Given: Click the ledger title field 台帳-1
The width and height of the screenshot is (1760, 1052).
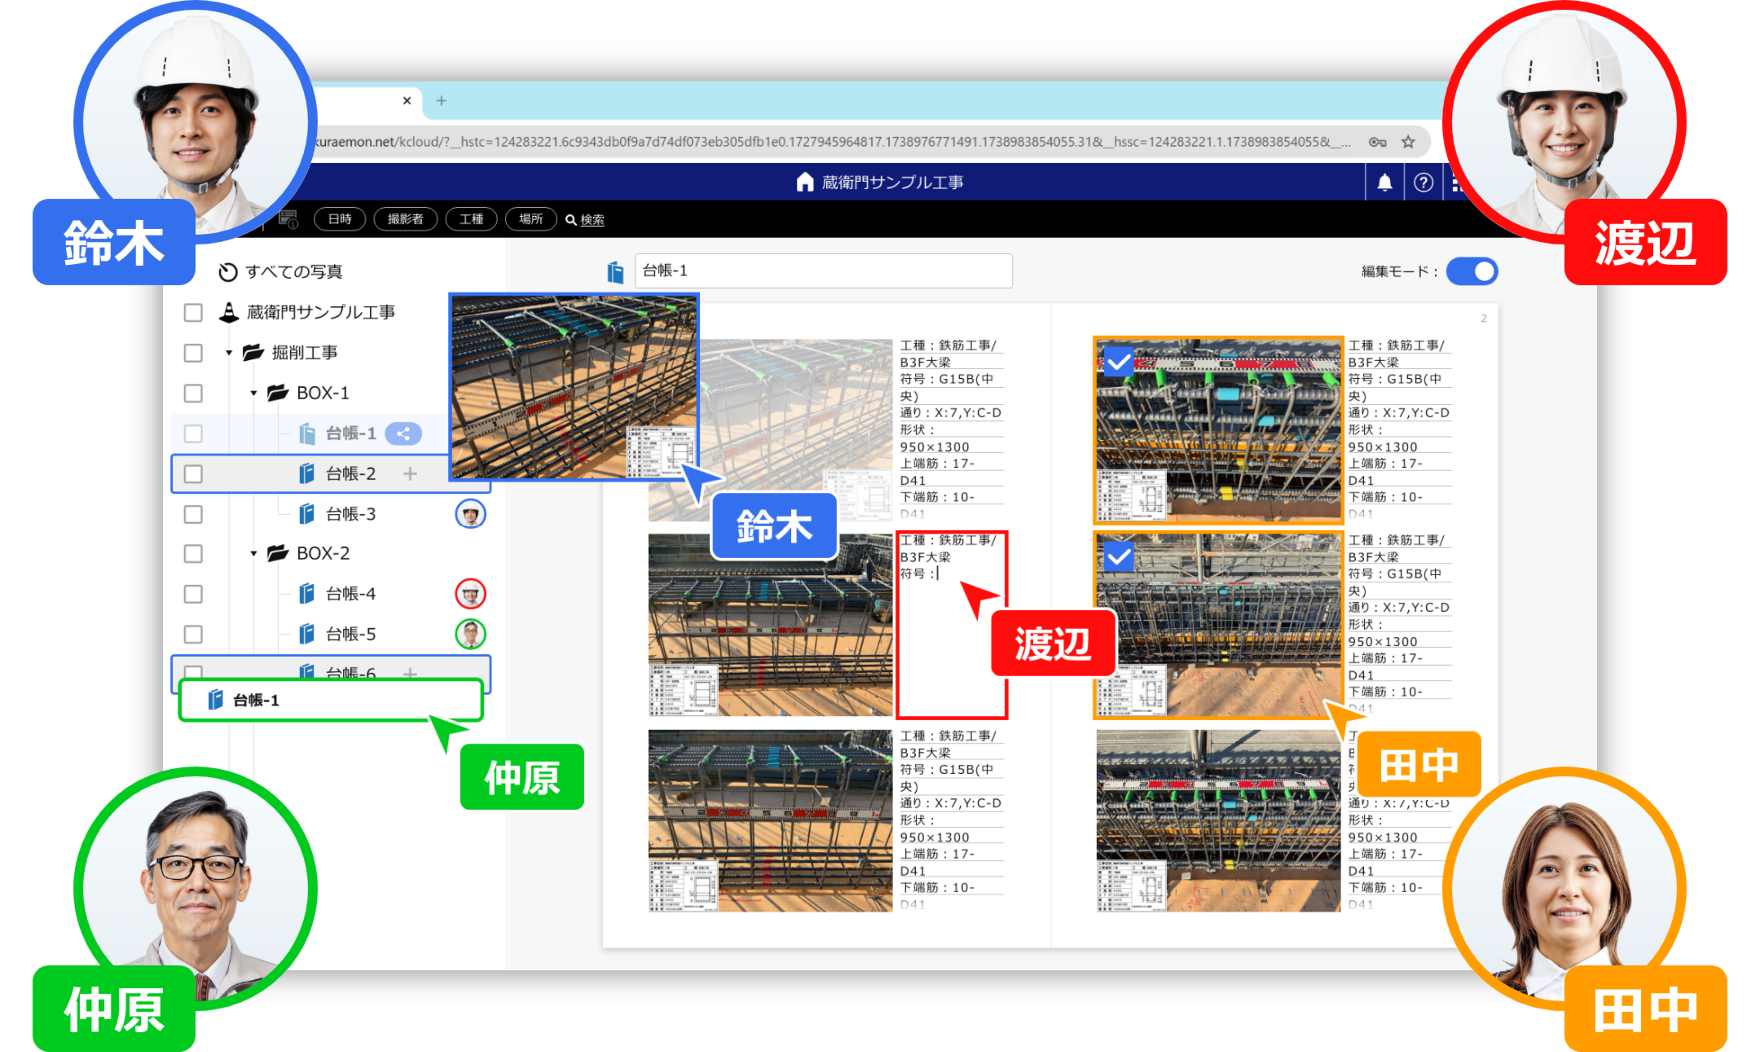Looking at the screenshot, I should 823,271.
